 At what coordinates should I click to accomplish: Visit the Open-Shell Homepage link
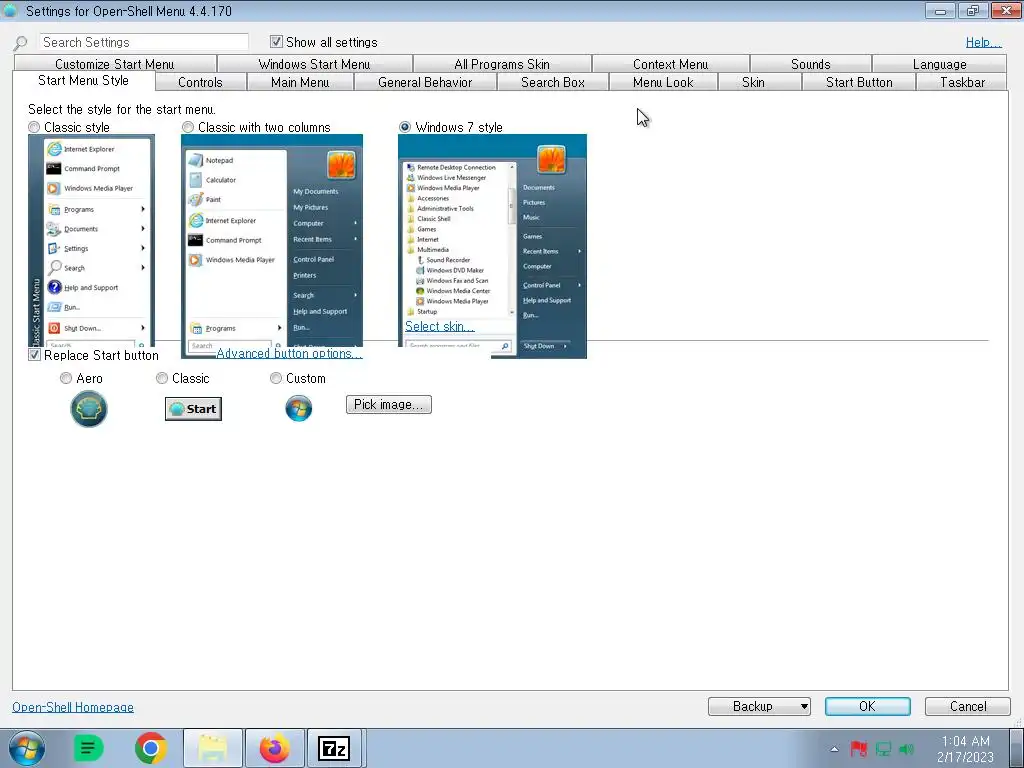click(x=72, y=707)
